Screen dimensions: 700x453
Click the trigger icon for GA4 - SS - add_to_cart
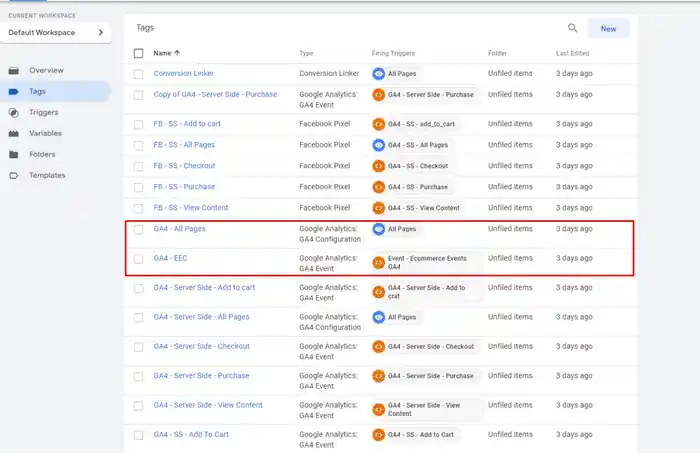click(x=379, y=124)
